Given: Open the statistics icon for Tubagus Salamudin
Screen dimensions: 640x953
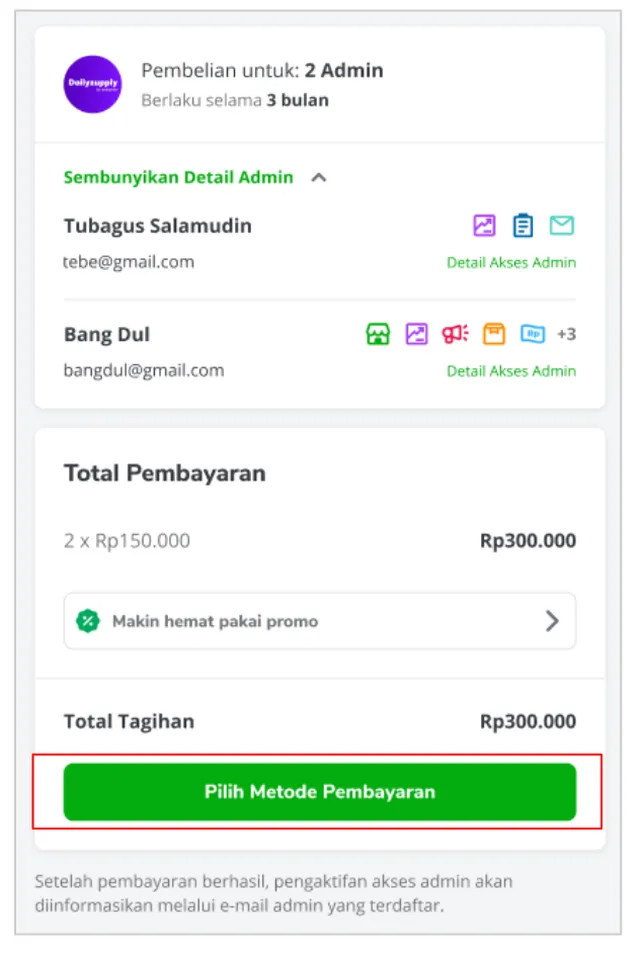Looking at the screenshot, I should coord(484,225).
